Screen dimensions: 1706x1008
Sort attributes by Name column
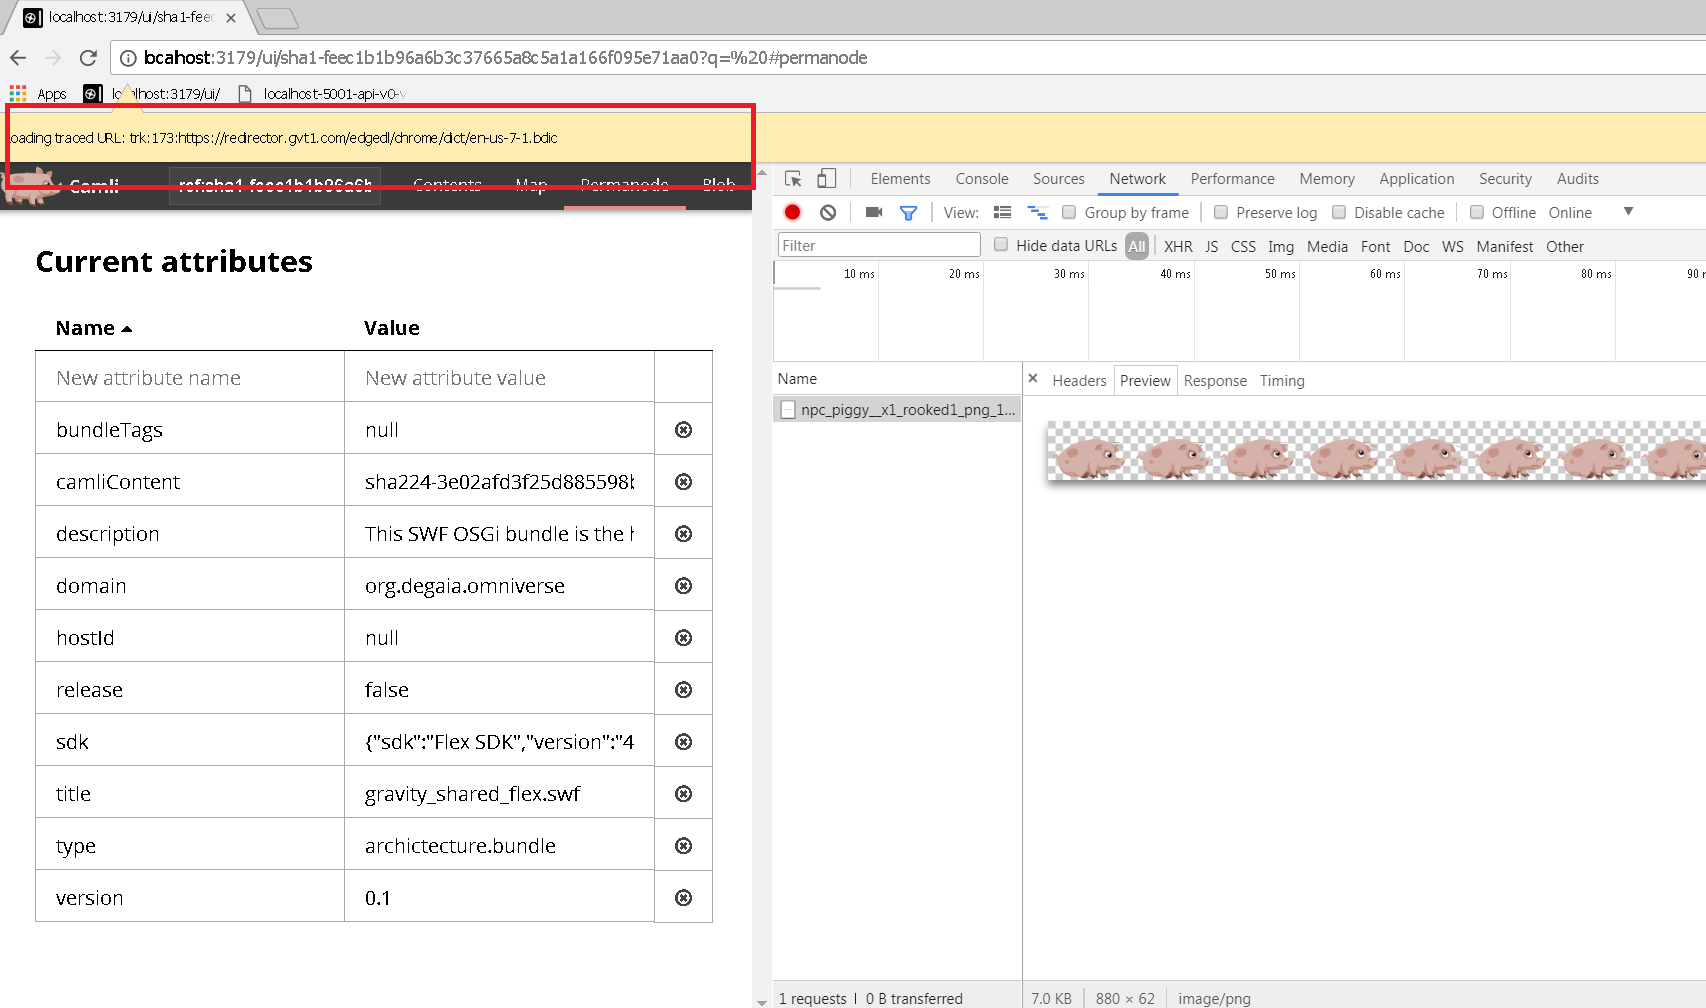[94, 328]
